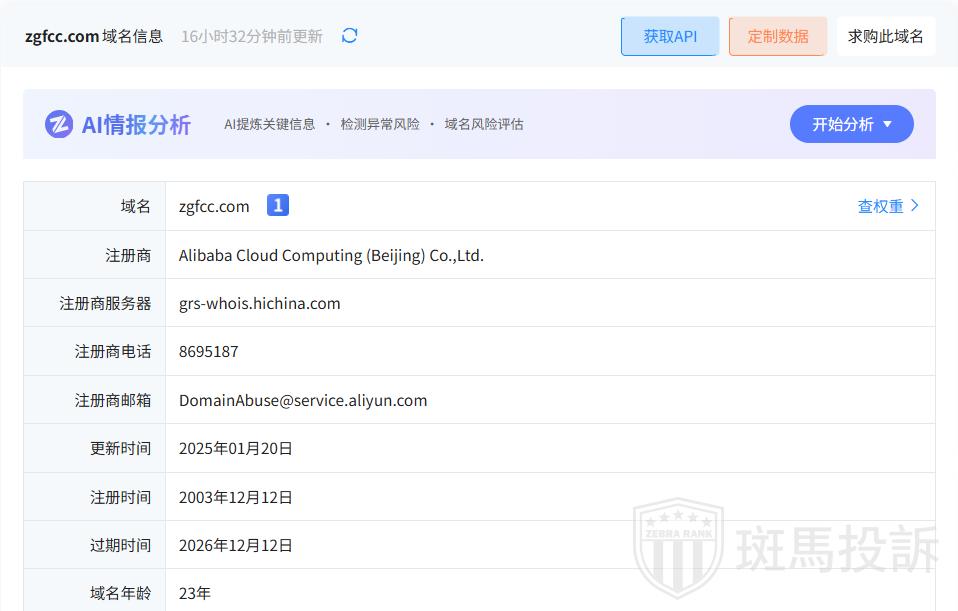Select the Alibaba Cloud Computing registrar text
Screen dimensions: 958x611
point(331,255)
